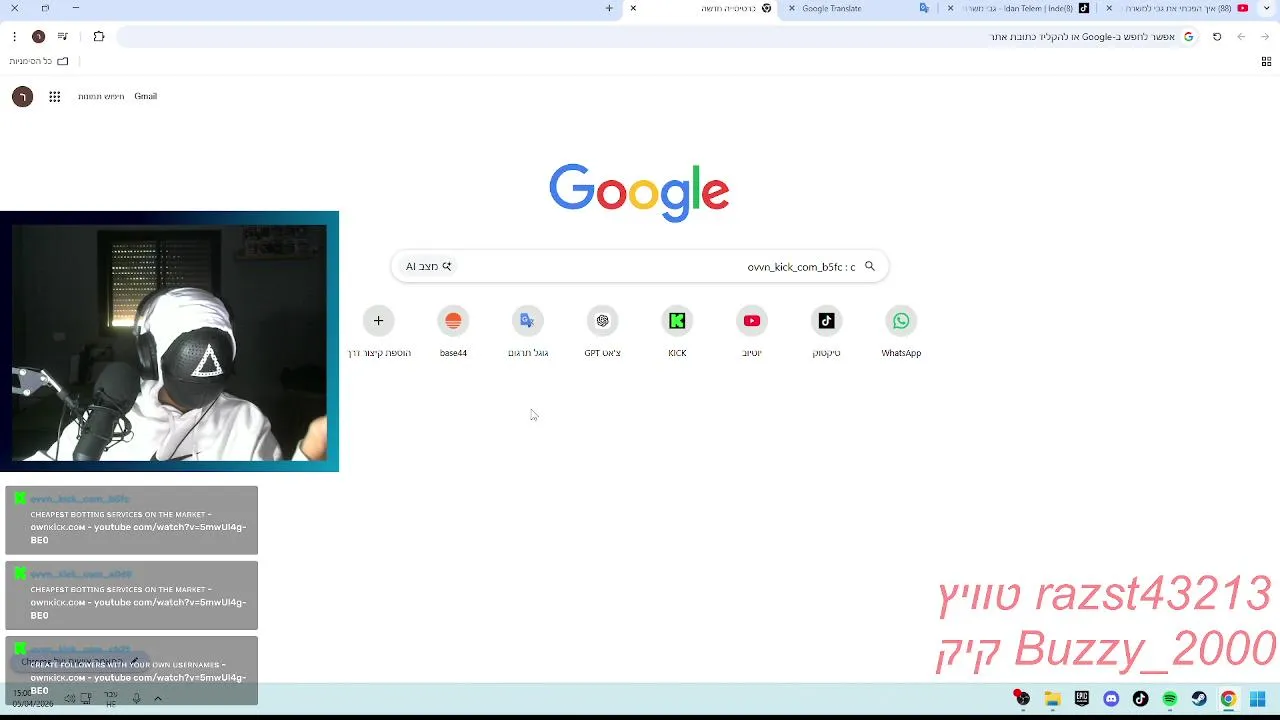This screenshot has width=1280, height=720.
Task: Close the Idan Telem TikTok tab
Action: (951, 8)
